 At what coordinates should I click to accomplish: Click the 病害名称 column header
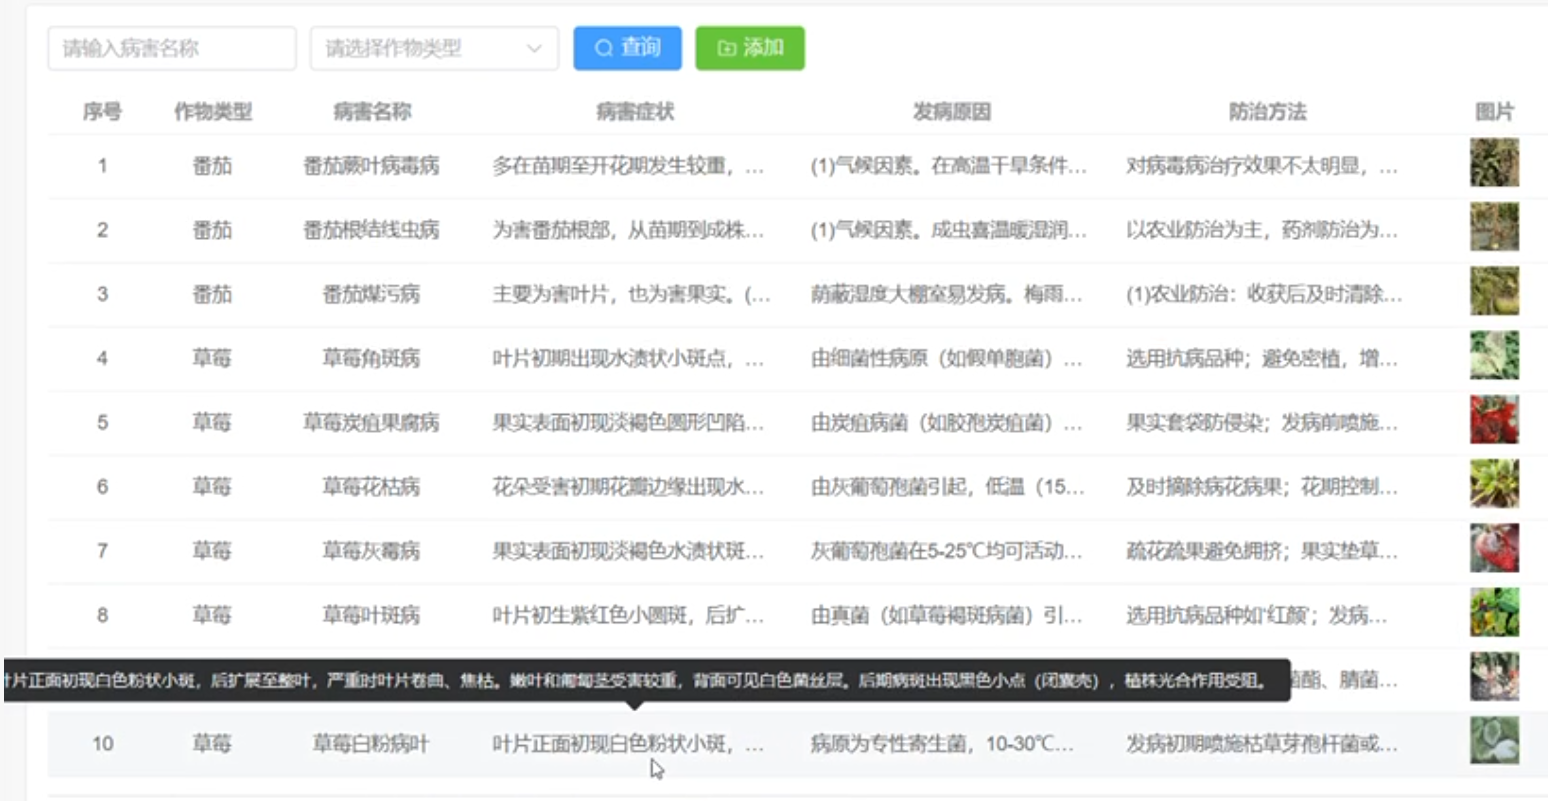(372, 112)
